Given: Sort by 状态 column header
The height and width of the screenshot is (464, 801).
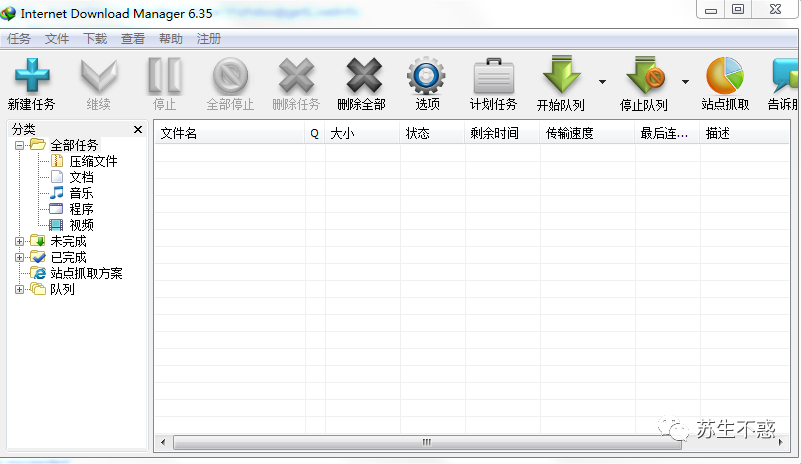Looking at the screenshot, I should [x=432, y=133].
